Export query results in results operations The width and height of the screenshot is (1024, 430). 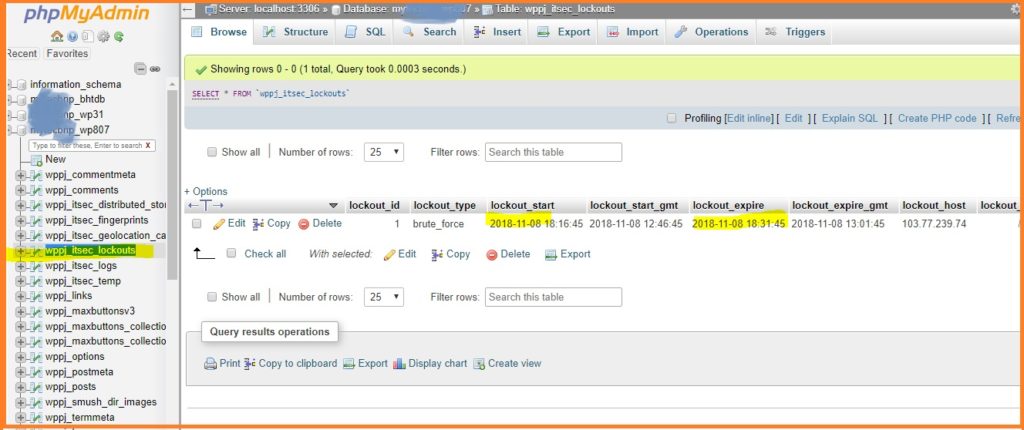(365, 364)
